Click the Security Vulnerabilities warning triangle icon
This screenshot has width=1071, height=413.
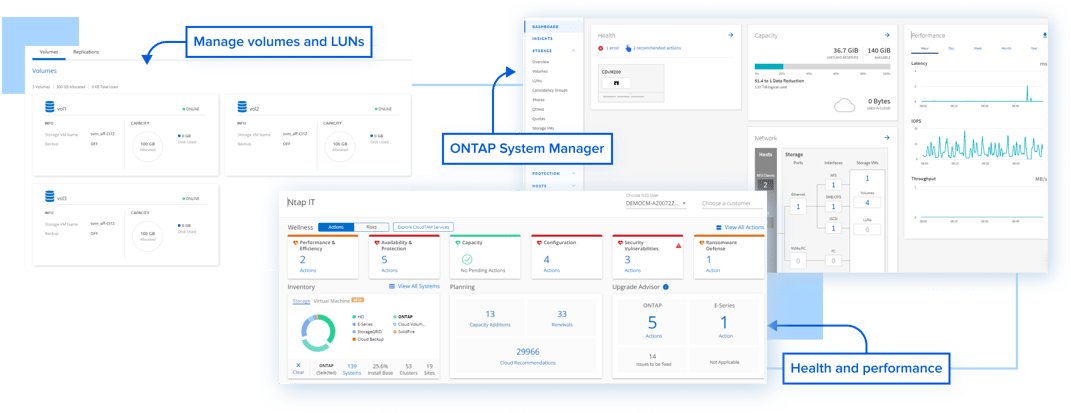[x=677, y=244]
